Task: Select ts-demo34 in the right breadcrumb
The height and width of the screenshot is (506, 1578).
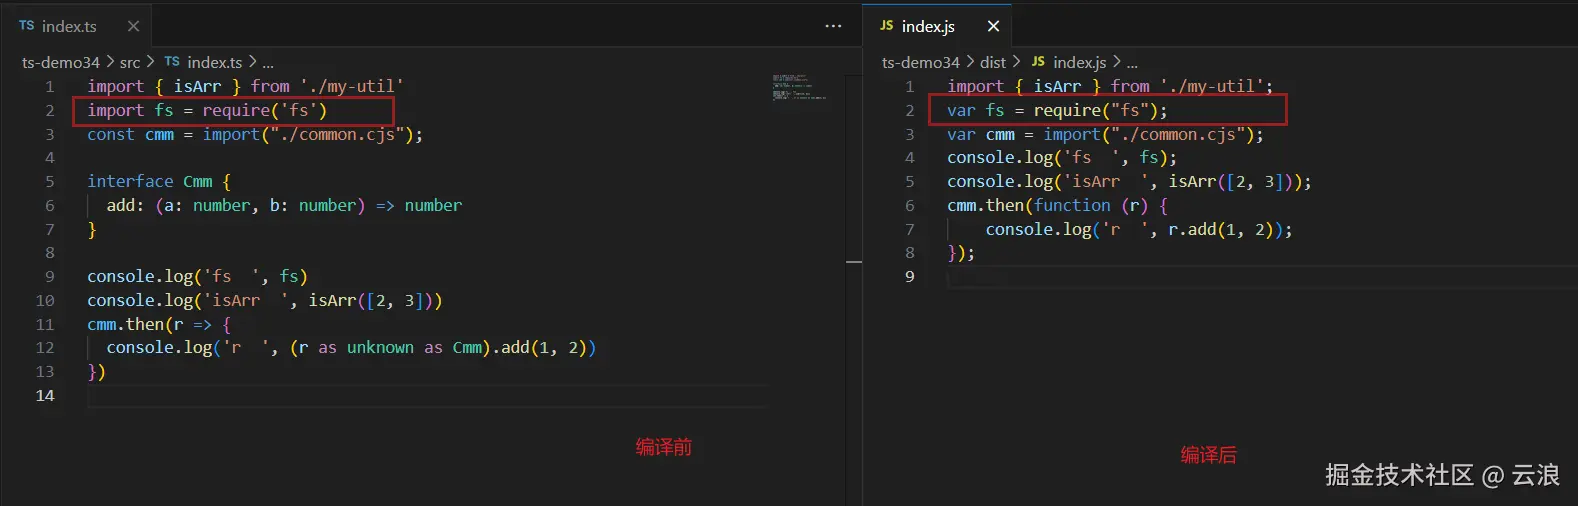Action: tap(920, 62)
